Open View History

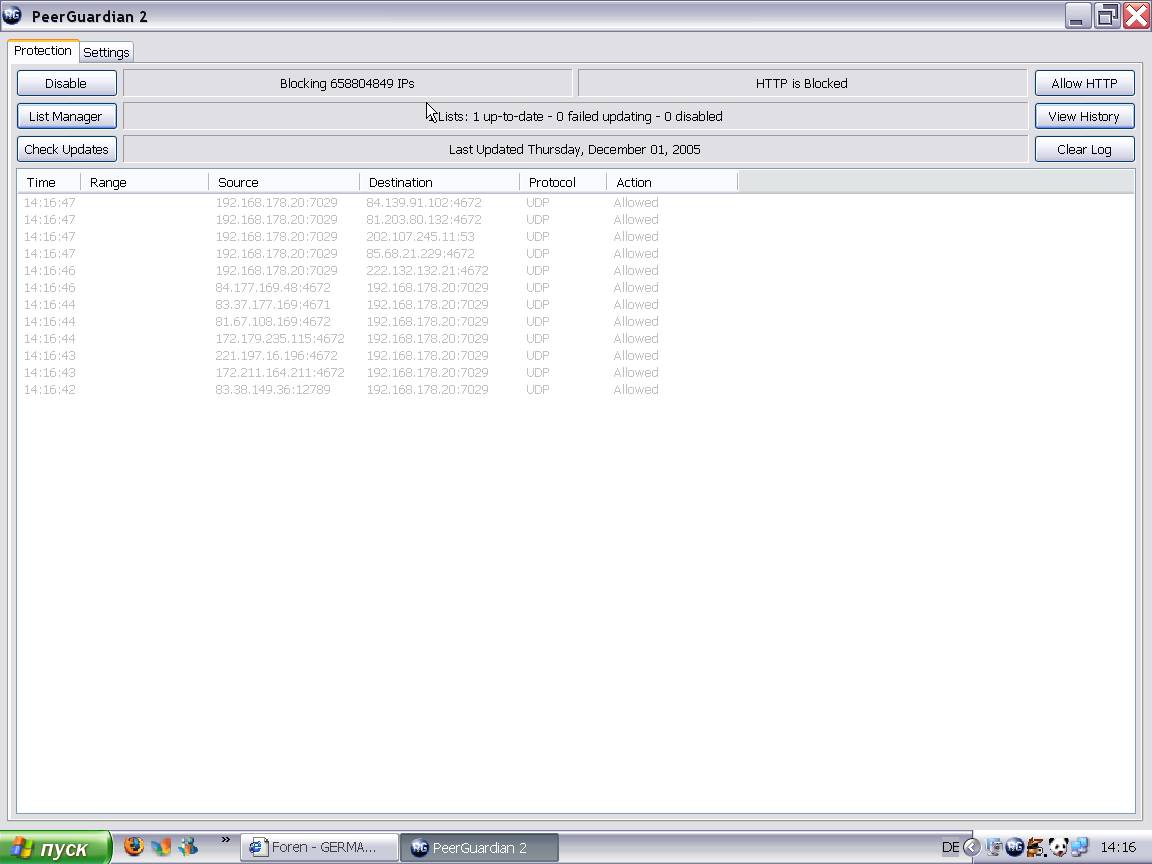pyautogui.click(x=1084, y=116)
